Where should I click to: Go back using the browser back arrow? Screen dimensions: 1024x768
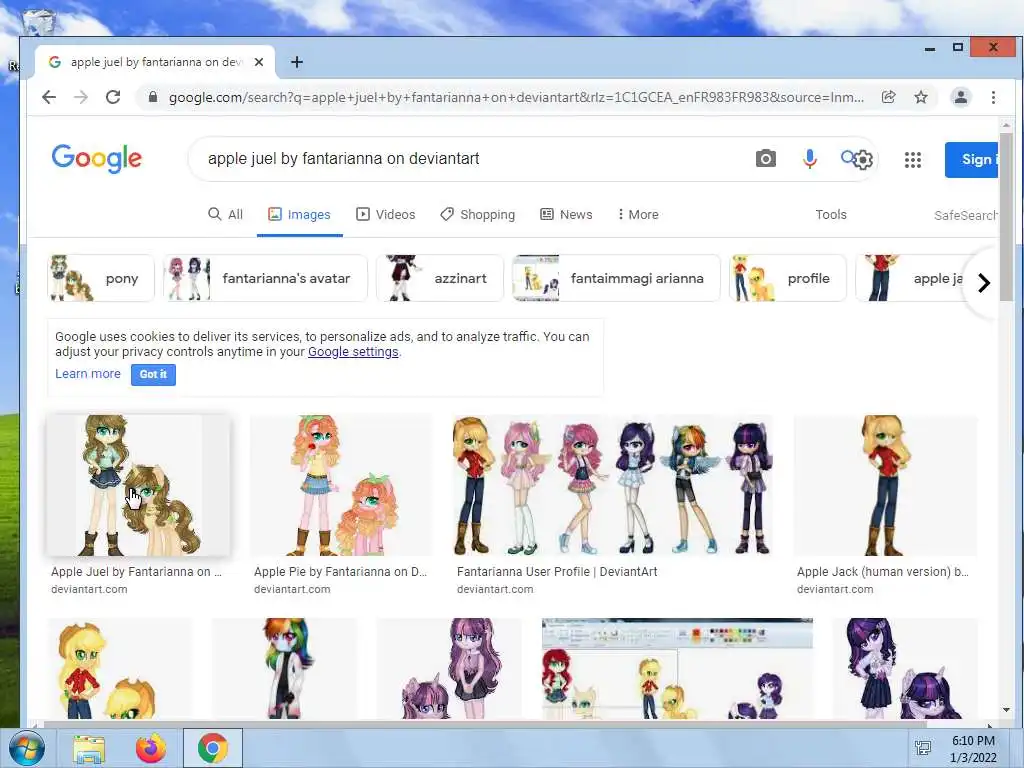(x=49, y=97)
